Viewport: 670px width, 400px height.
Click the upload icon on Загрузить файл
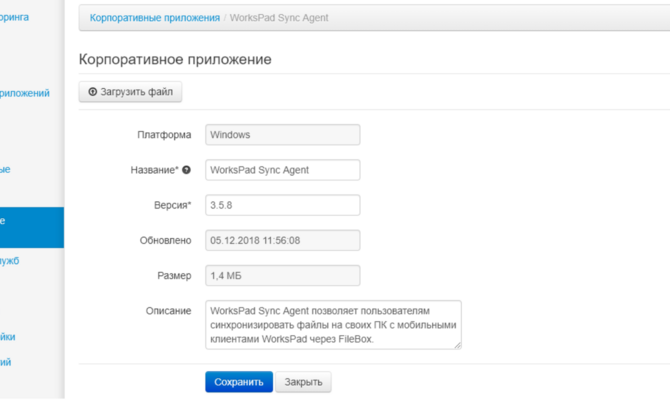[x=93, y=92]
